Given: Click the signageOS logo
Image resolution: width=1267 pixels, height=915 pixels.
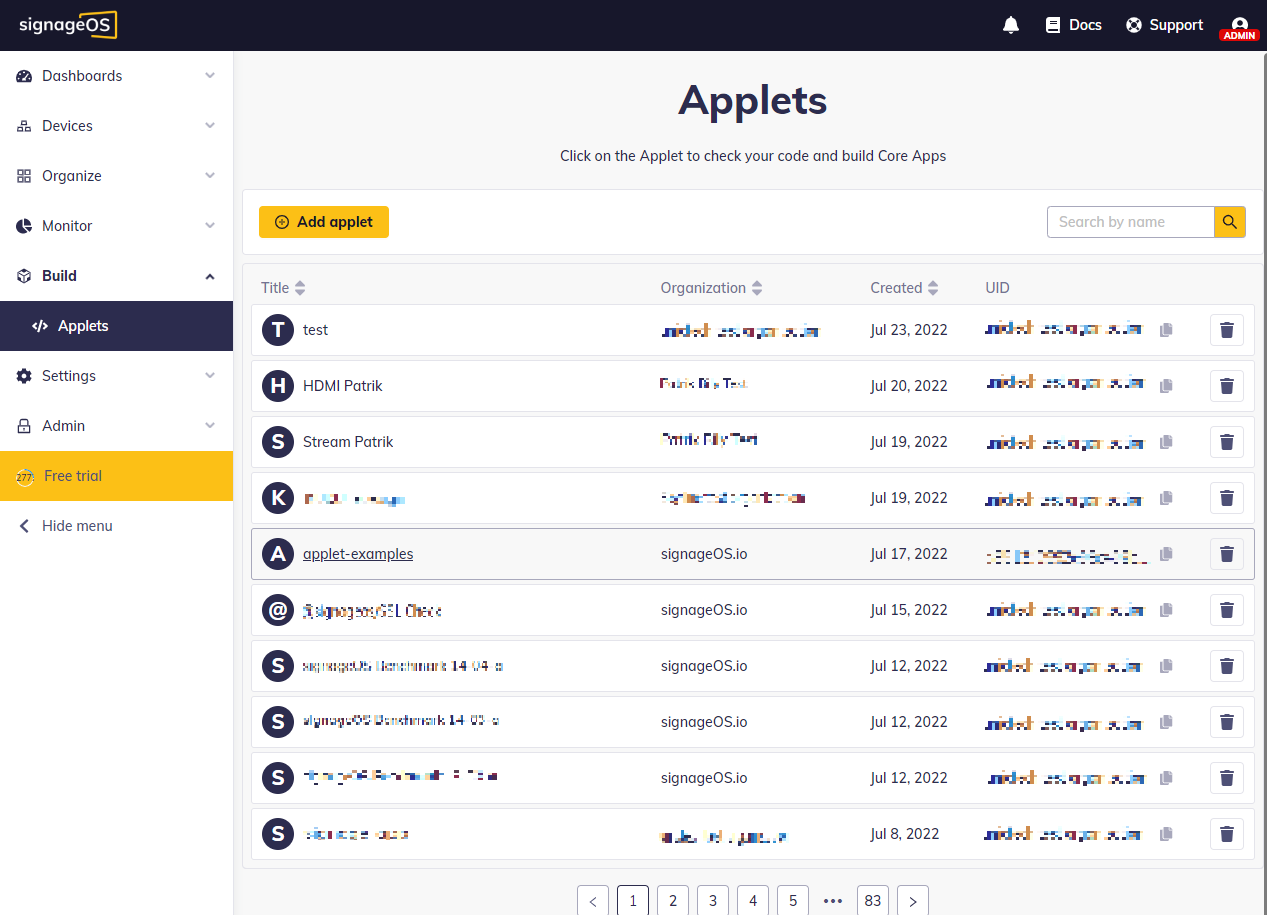Looking at the screenshot, I should pos(66,24).
